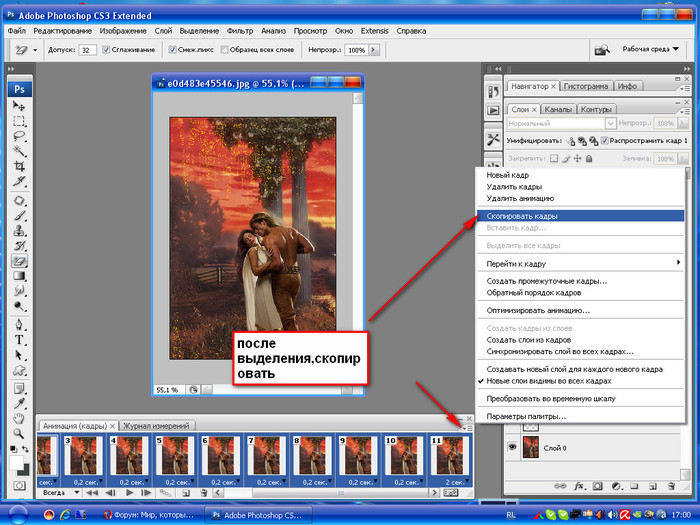The width and height of the screenshot is (700, 525).
Task: Click the Допуск tolerance input field
Action: [x=88, y=50]
